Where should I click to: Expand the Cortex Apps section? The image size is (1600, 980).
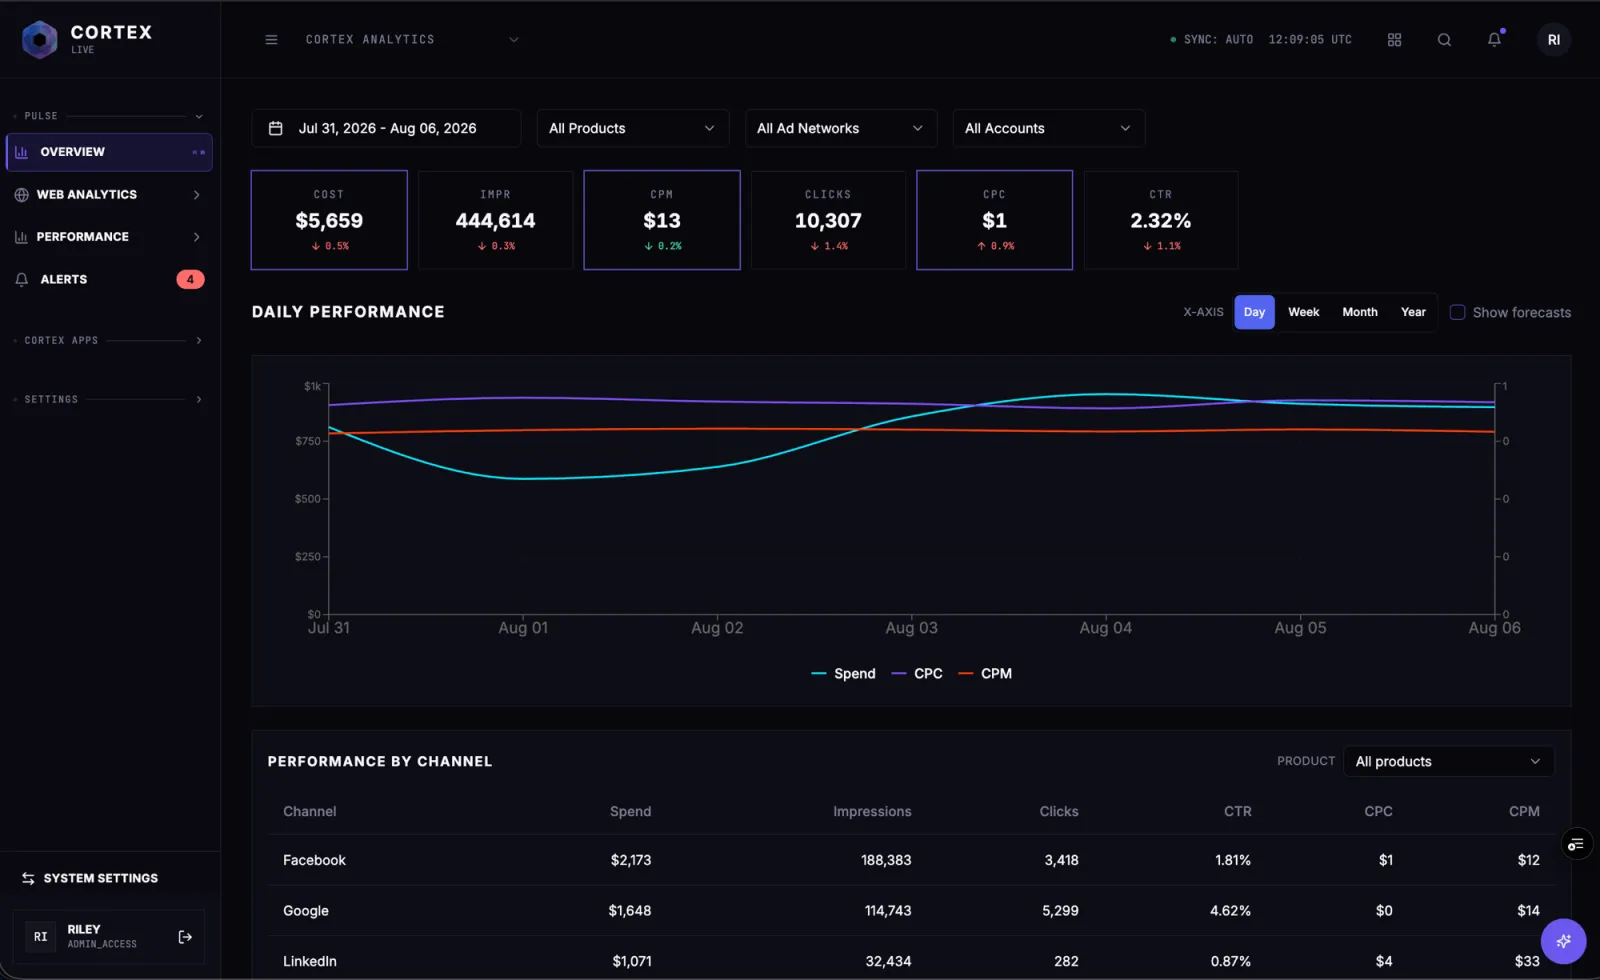(x=110, y=341)
